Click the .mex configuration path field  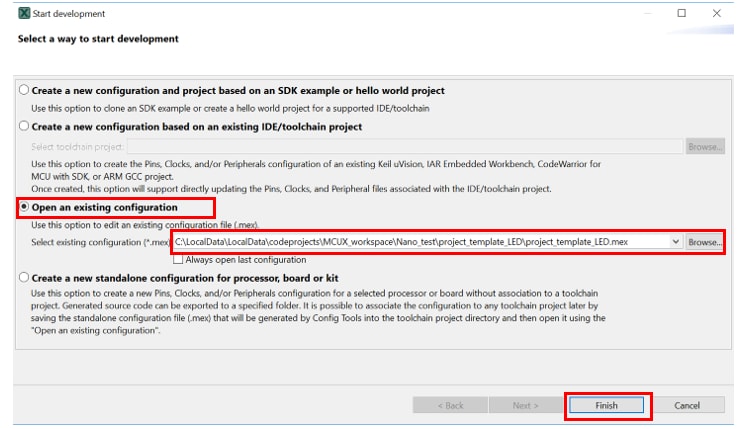click(420, 242)
